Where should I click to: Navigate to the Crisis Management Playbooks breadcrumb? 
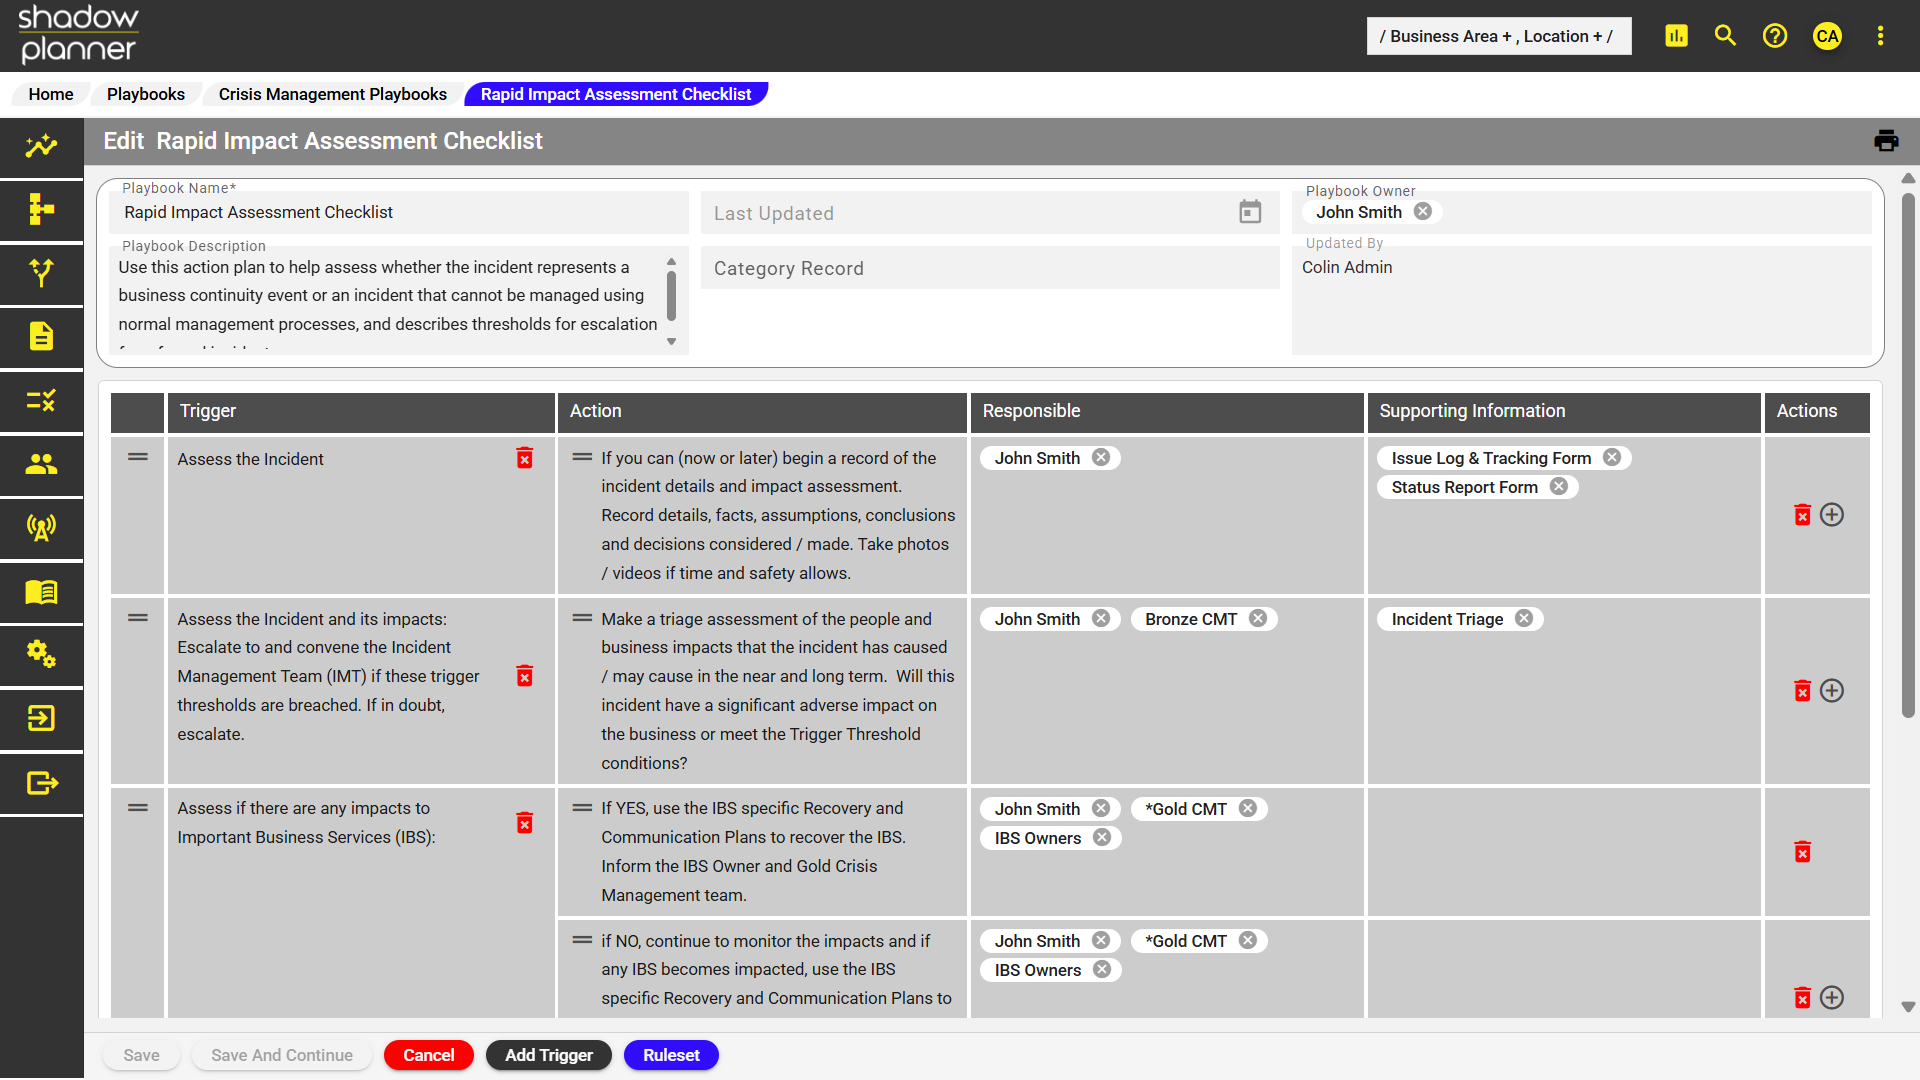click(x=332, y=94)
